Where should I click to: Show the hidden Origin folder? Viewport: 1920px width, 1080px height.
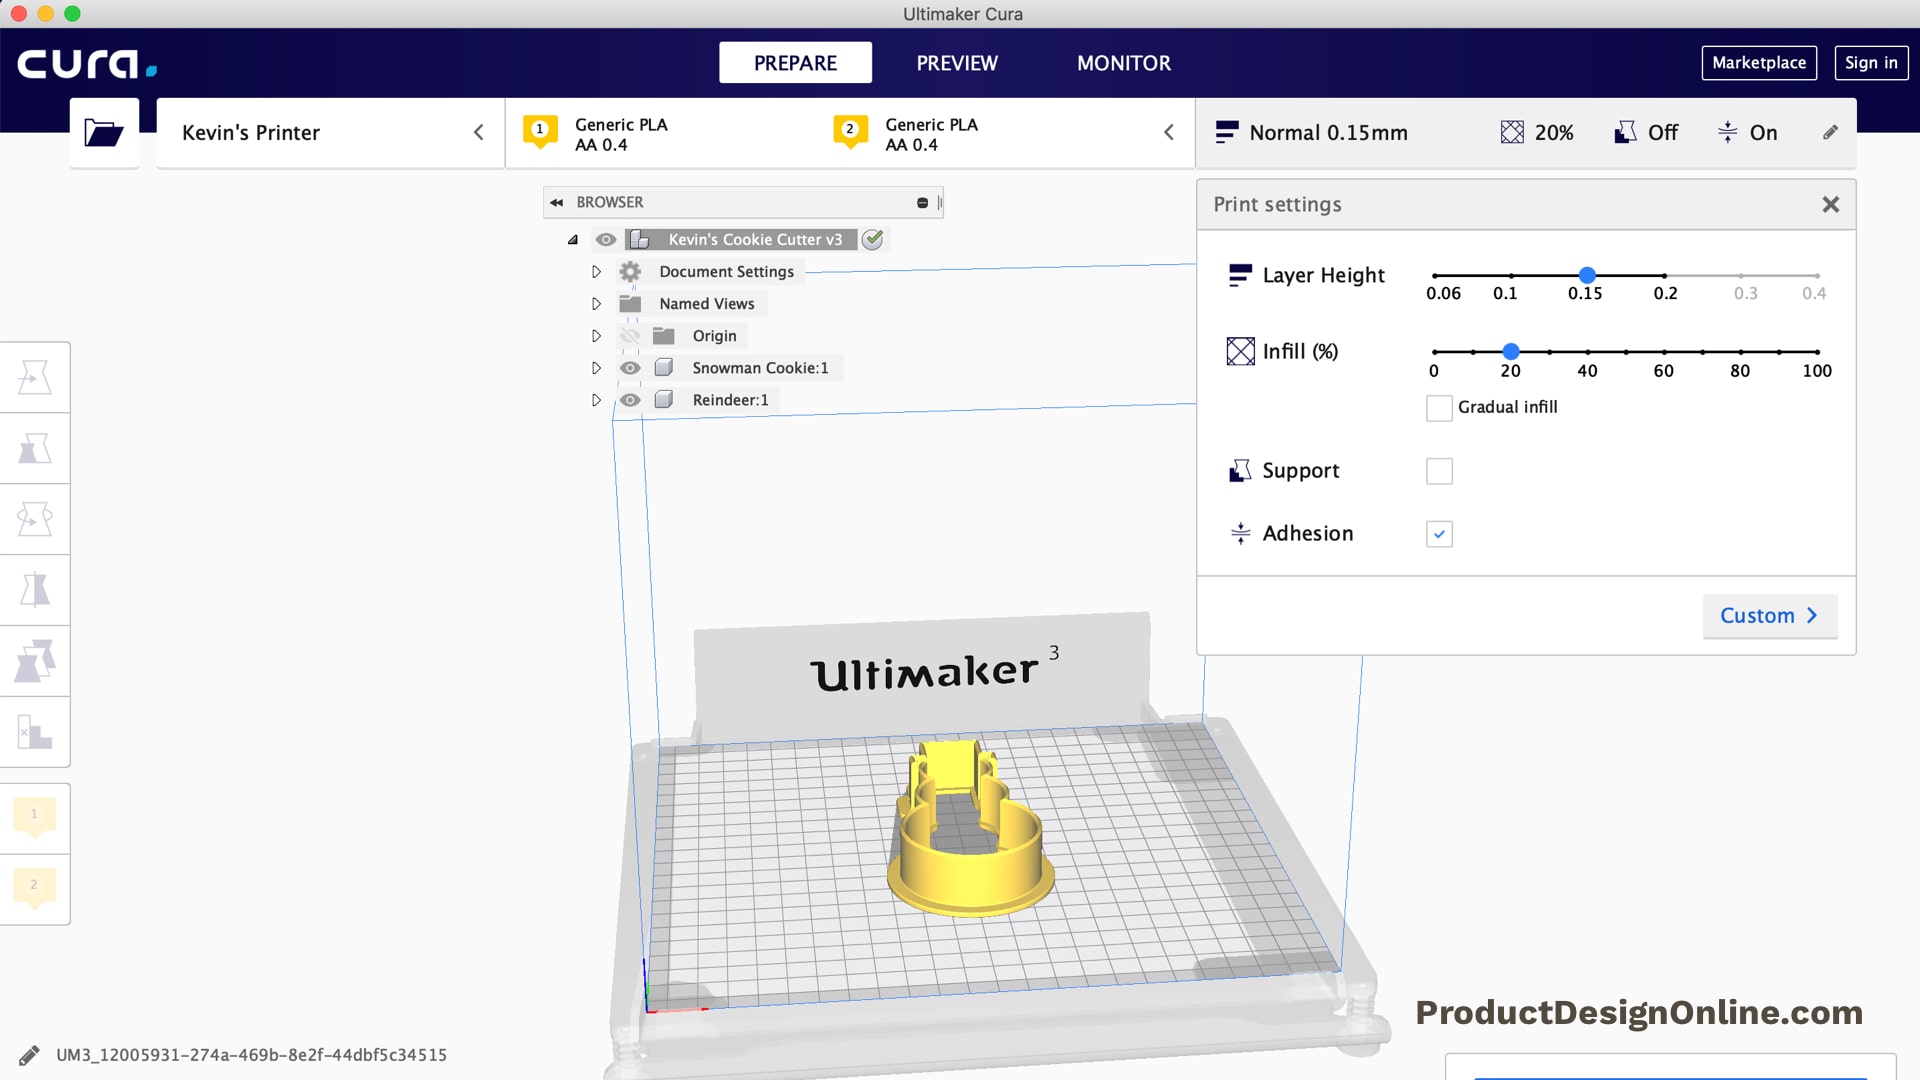[630, 335]
